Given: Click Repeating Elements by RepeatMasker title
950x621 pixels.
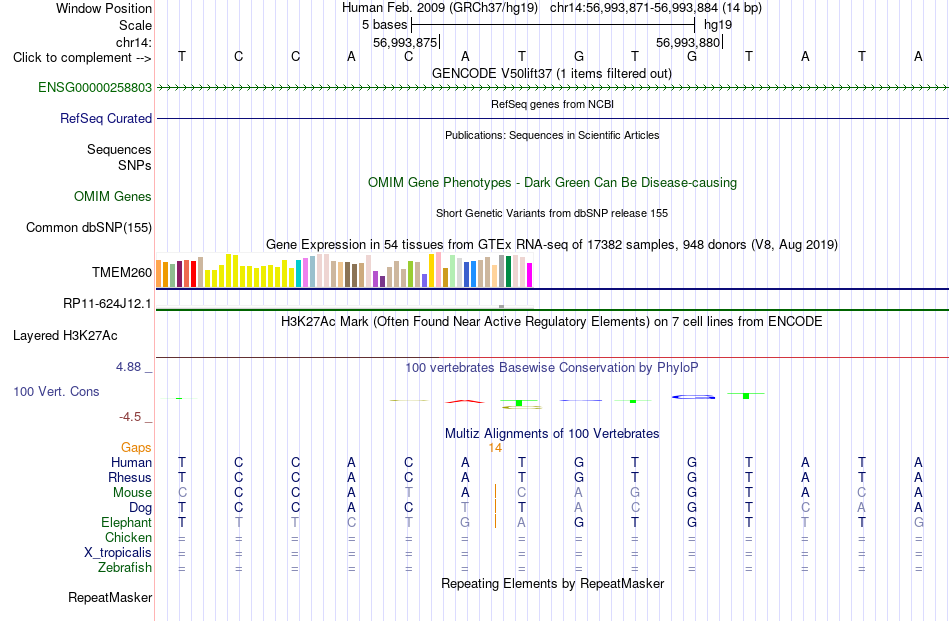Looking at the screenshot, I should point(553,583).
